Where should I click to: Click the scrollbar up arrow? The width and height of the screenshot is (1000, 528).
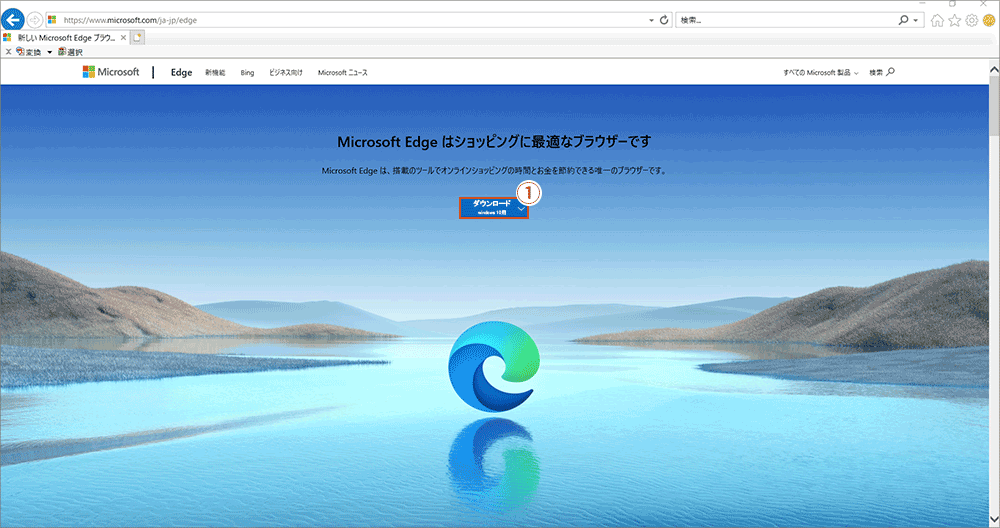tap(994, 69)
